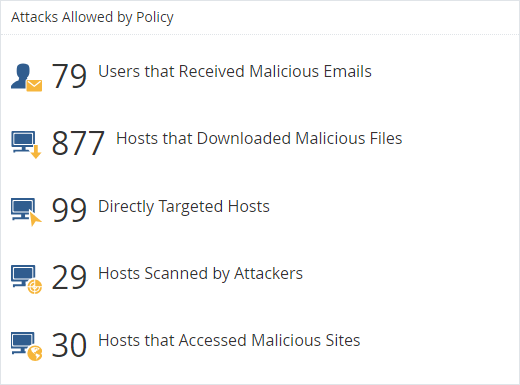Screen dimensions: 520x385
Task: Select Users that Received Malicious Emails label
Action: point(235,71)
